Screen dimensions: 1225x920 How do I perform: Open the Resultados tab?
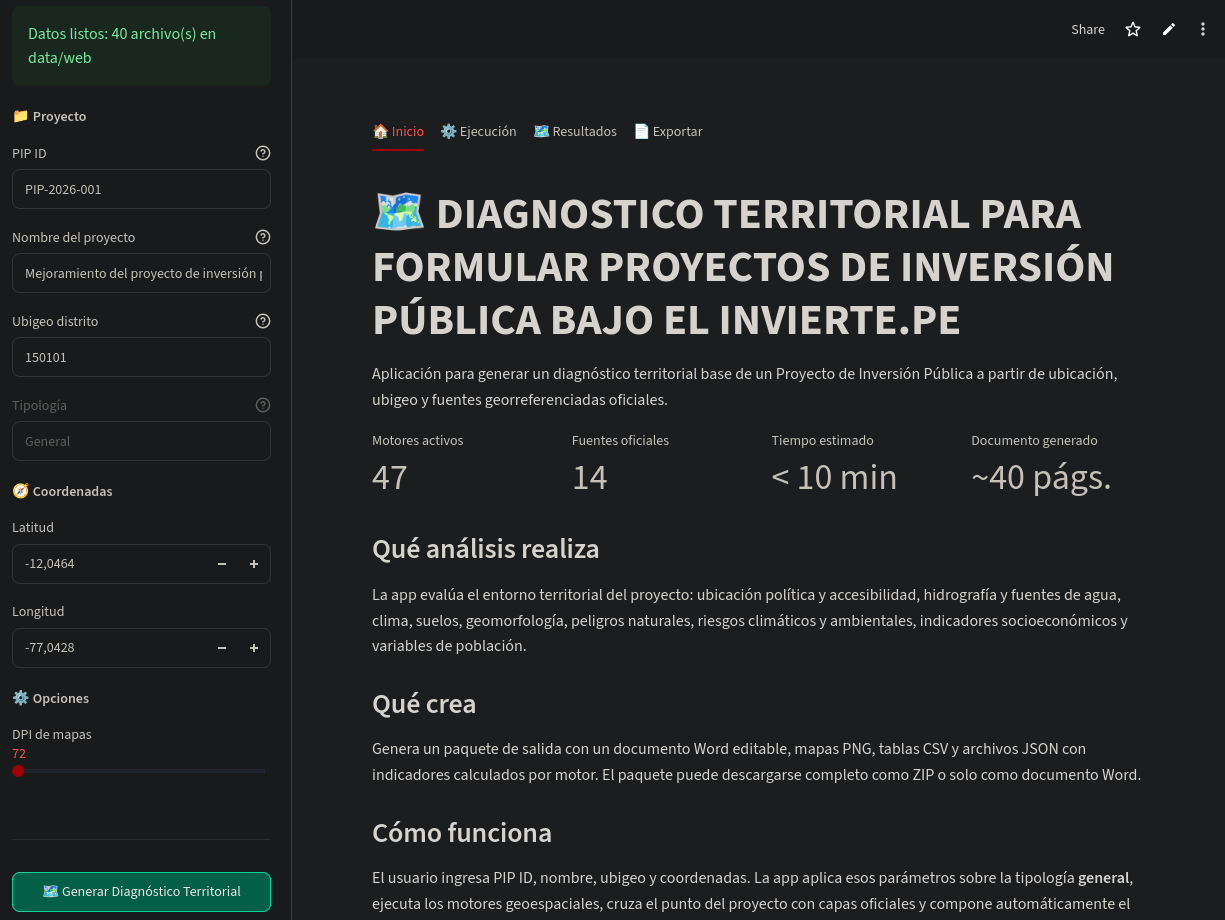(575, 131)
